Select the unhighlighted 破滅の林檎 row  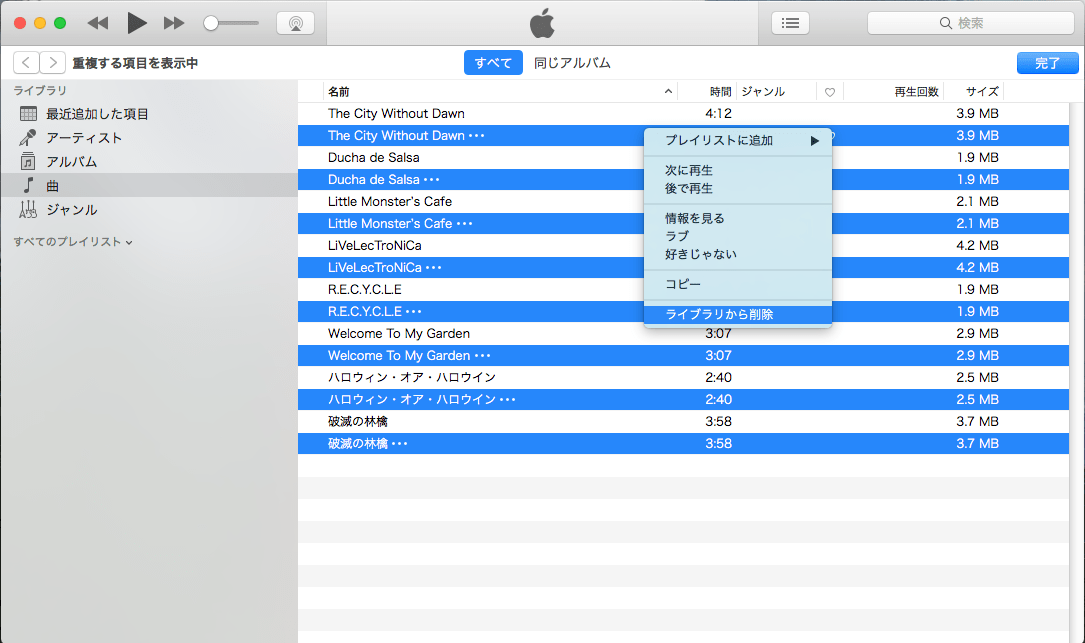coord(683,422)
